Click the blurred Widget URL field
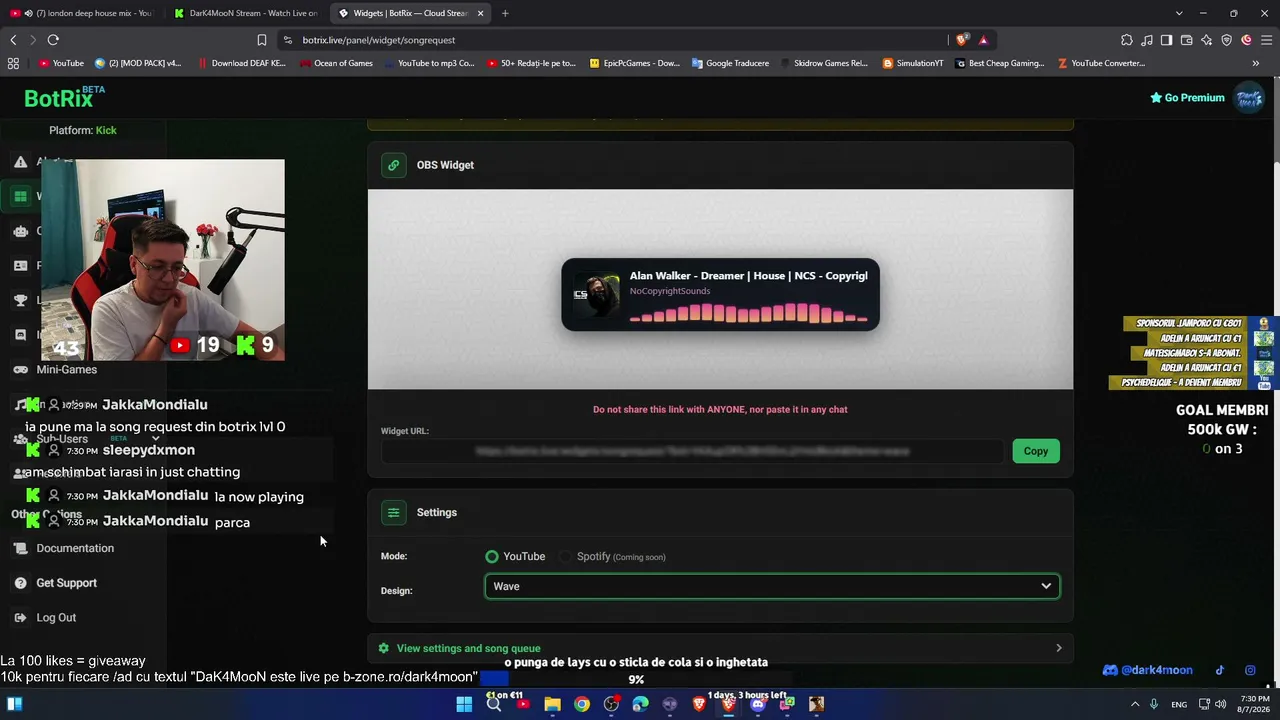The height and width of the screenshot is (720, 1280). point(692,451)
